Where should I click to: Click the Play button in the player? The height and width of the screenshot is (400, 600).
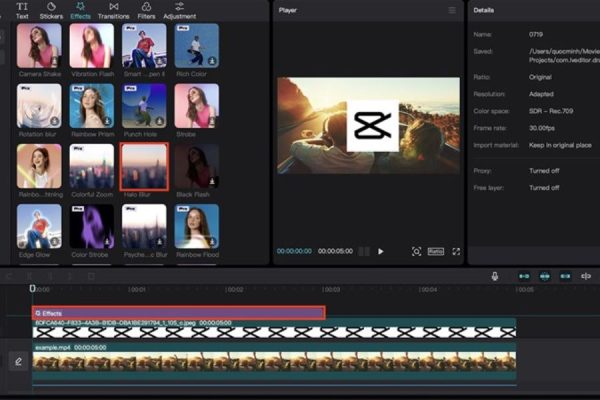pyautogui.click(x=381, y=252)
